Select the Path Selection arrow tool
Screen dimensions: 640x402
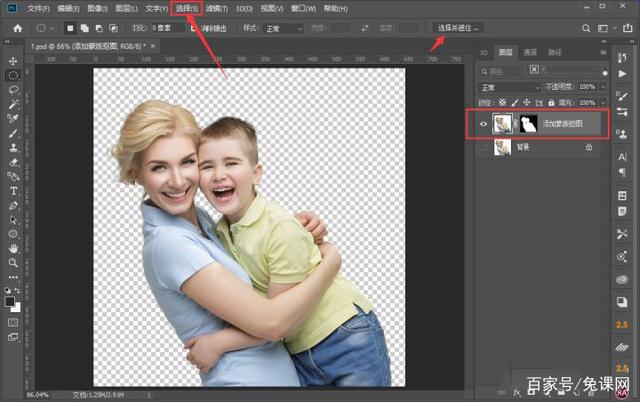(13, 220)
